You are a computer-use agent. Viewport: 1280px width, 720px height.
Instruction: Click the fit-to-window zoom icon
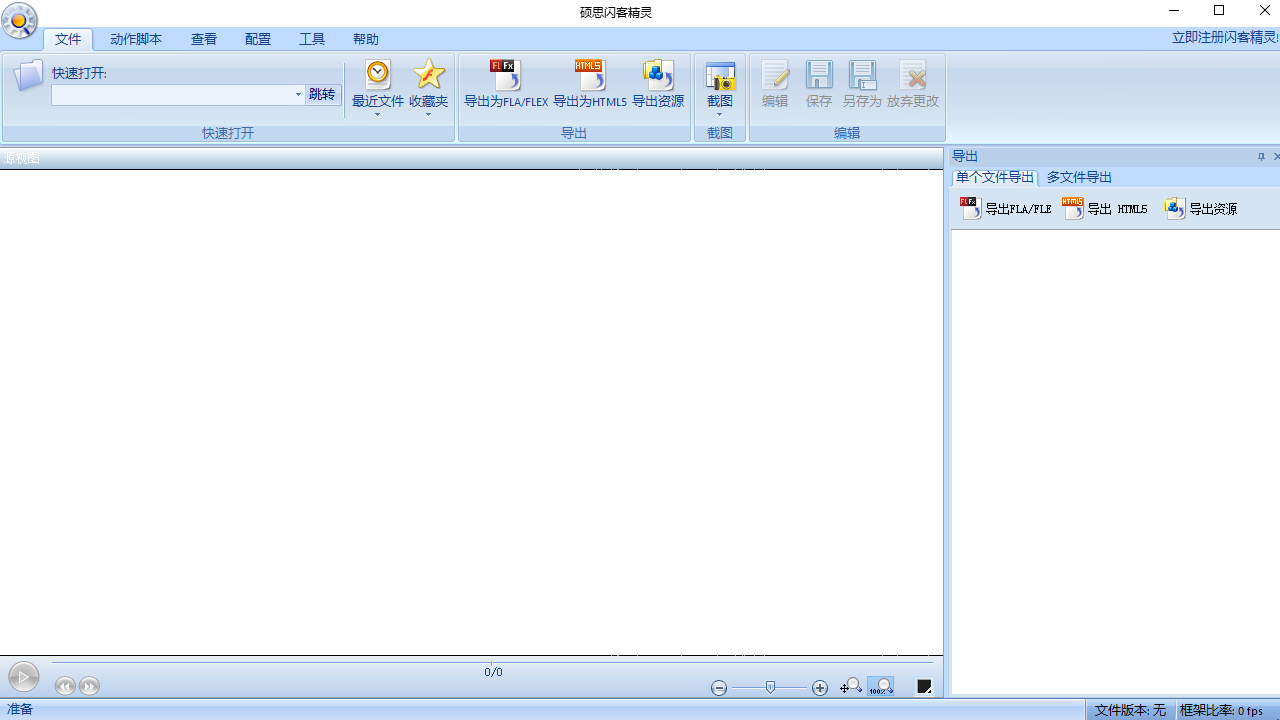pyautogui.click(x=850, y=686)
